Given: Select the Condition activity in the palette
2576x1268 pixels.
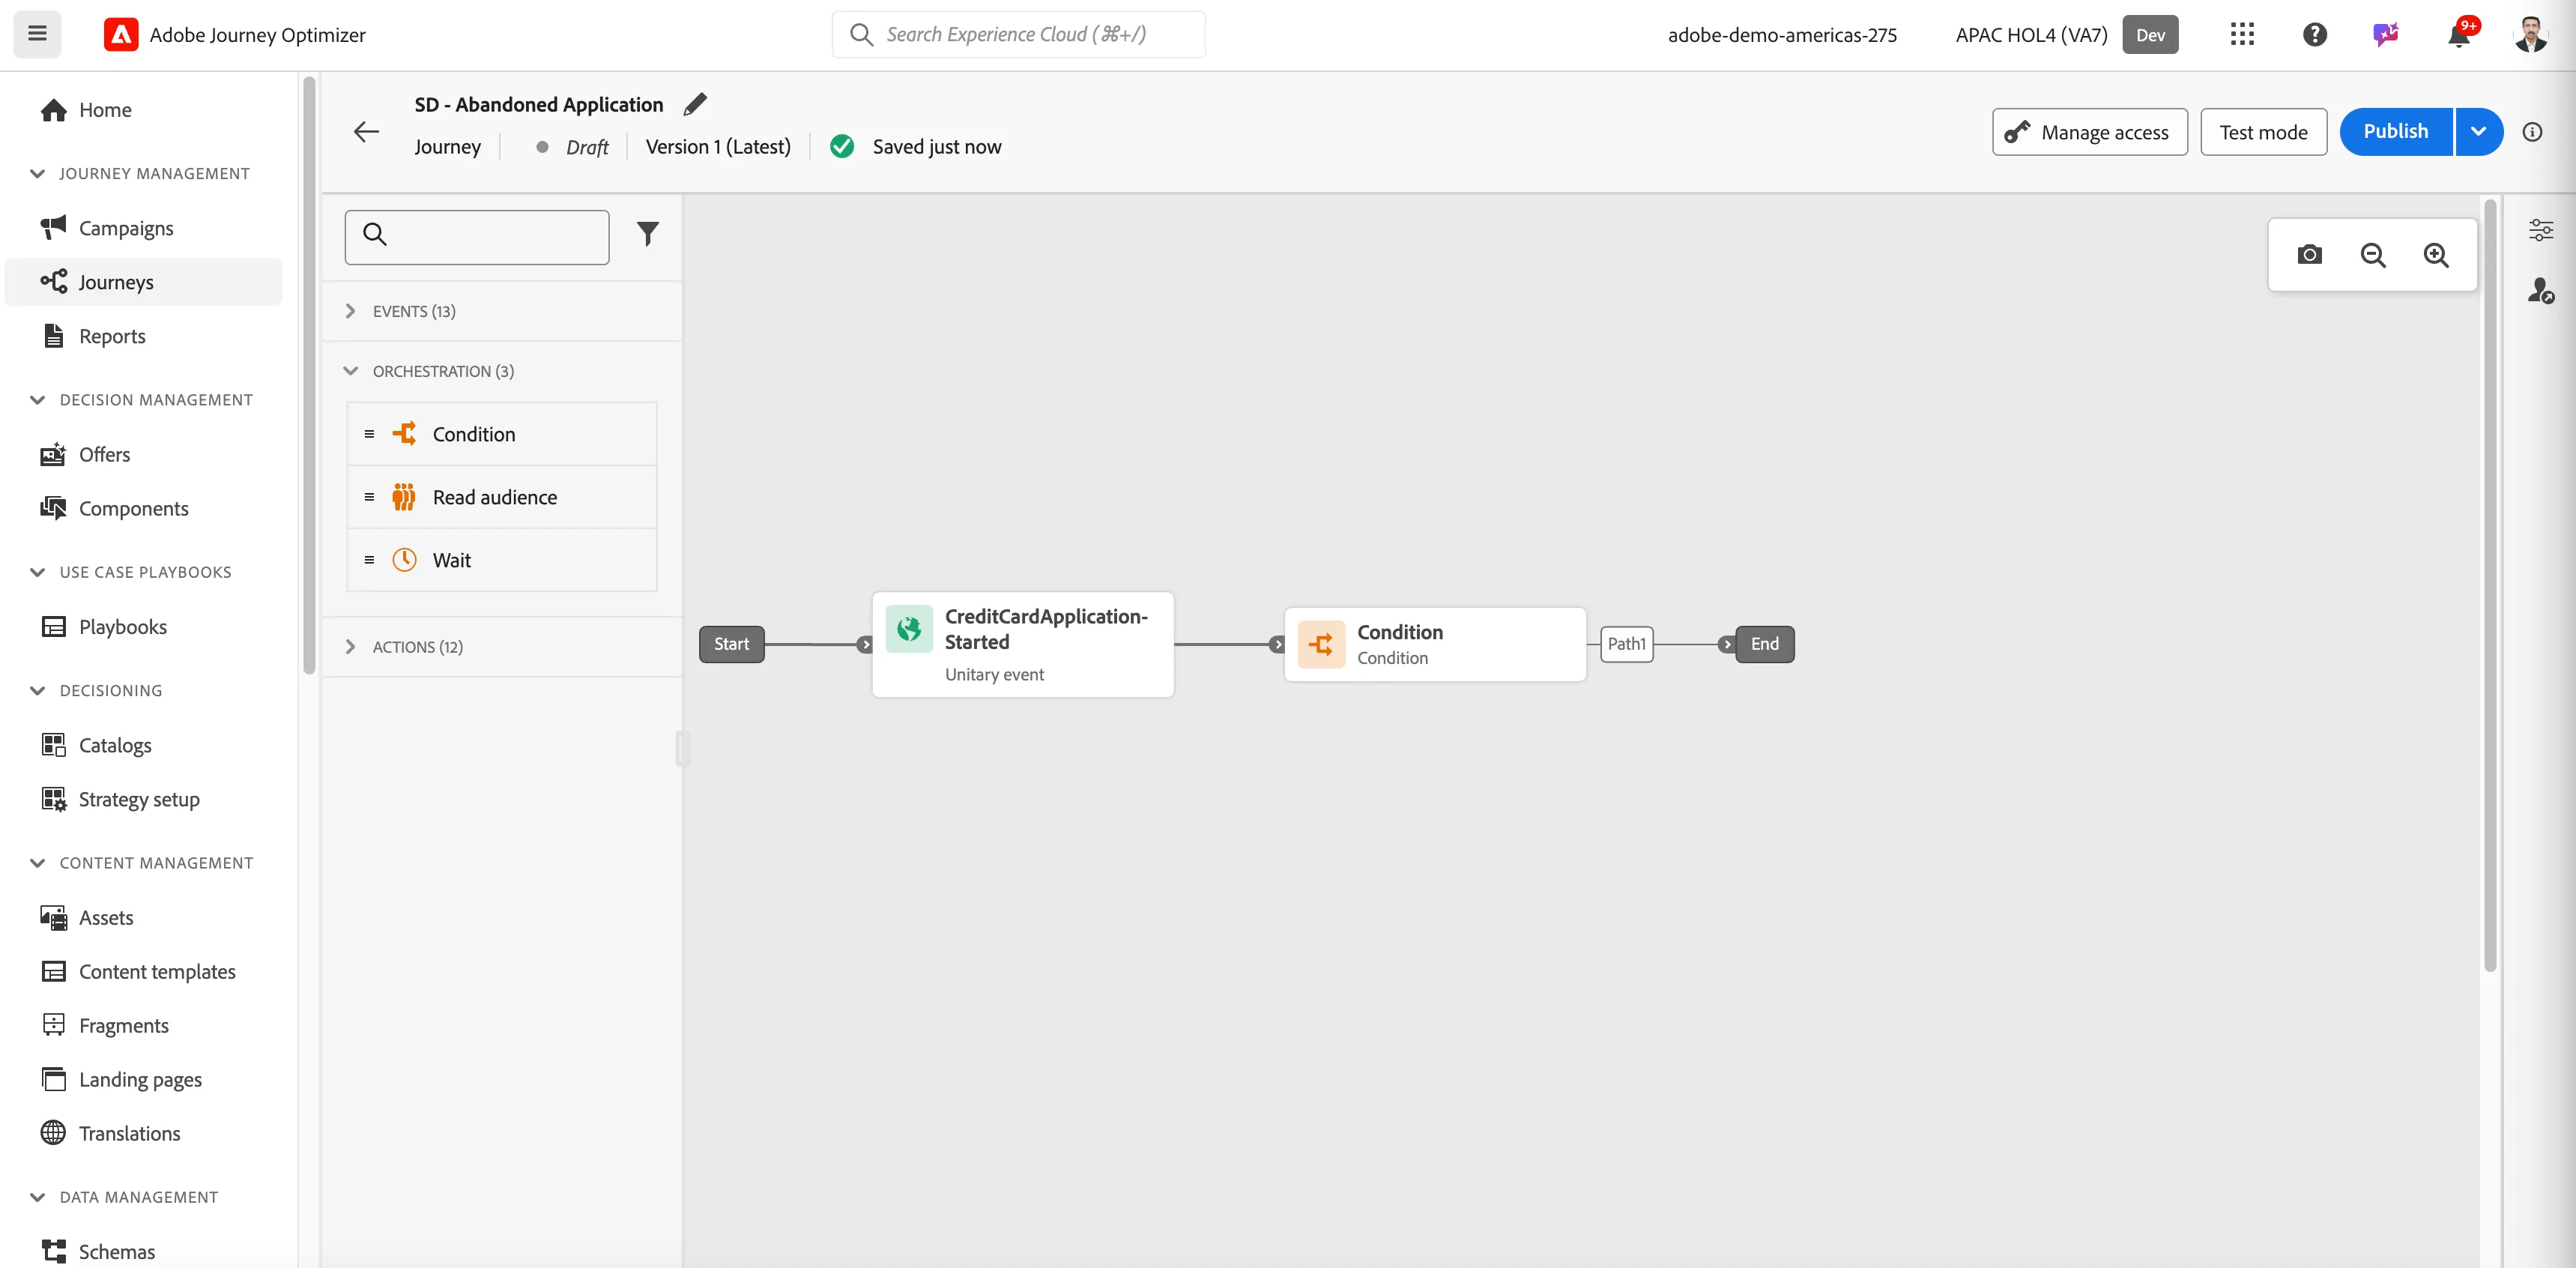Looking at the screenshot, I should point(502,434).
